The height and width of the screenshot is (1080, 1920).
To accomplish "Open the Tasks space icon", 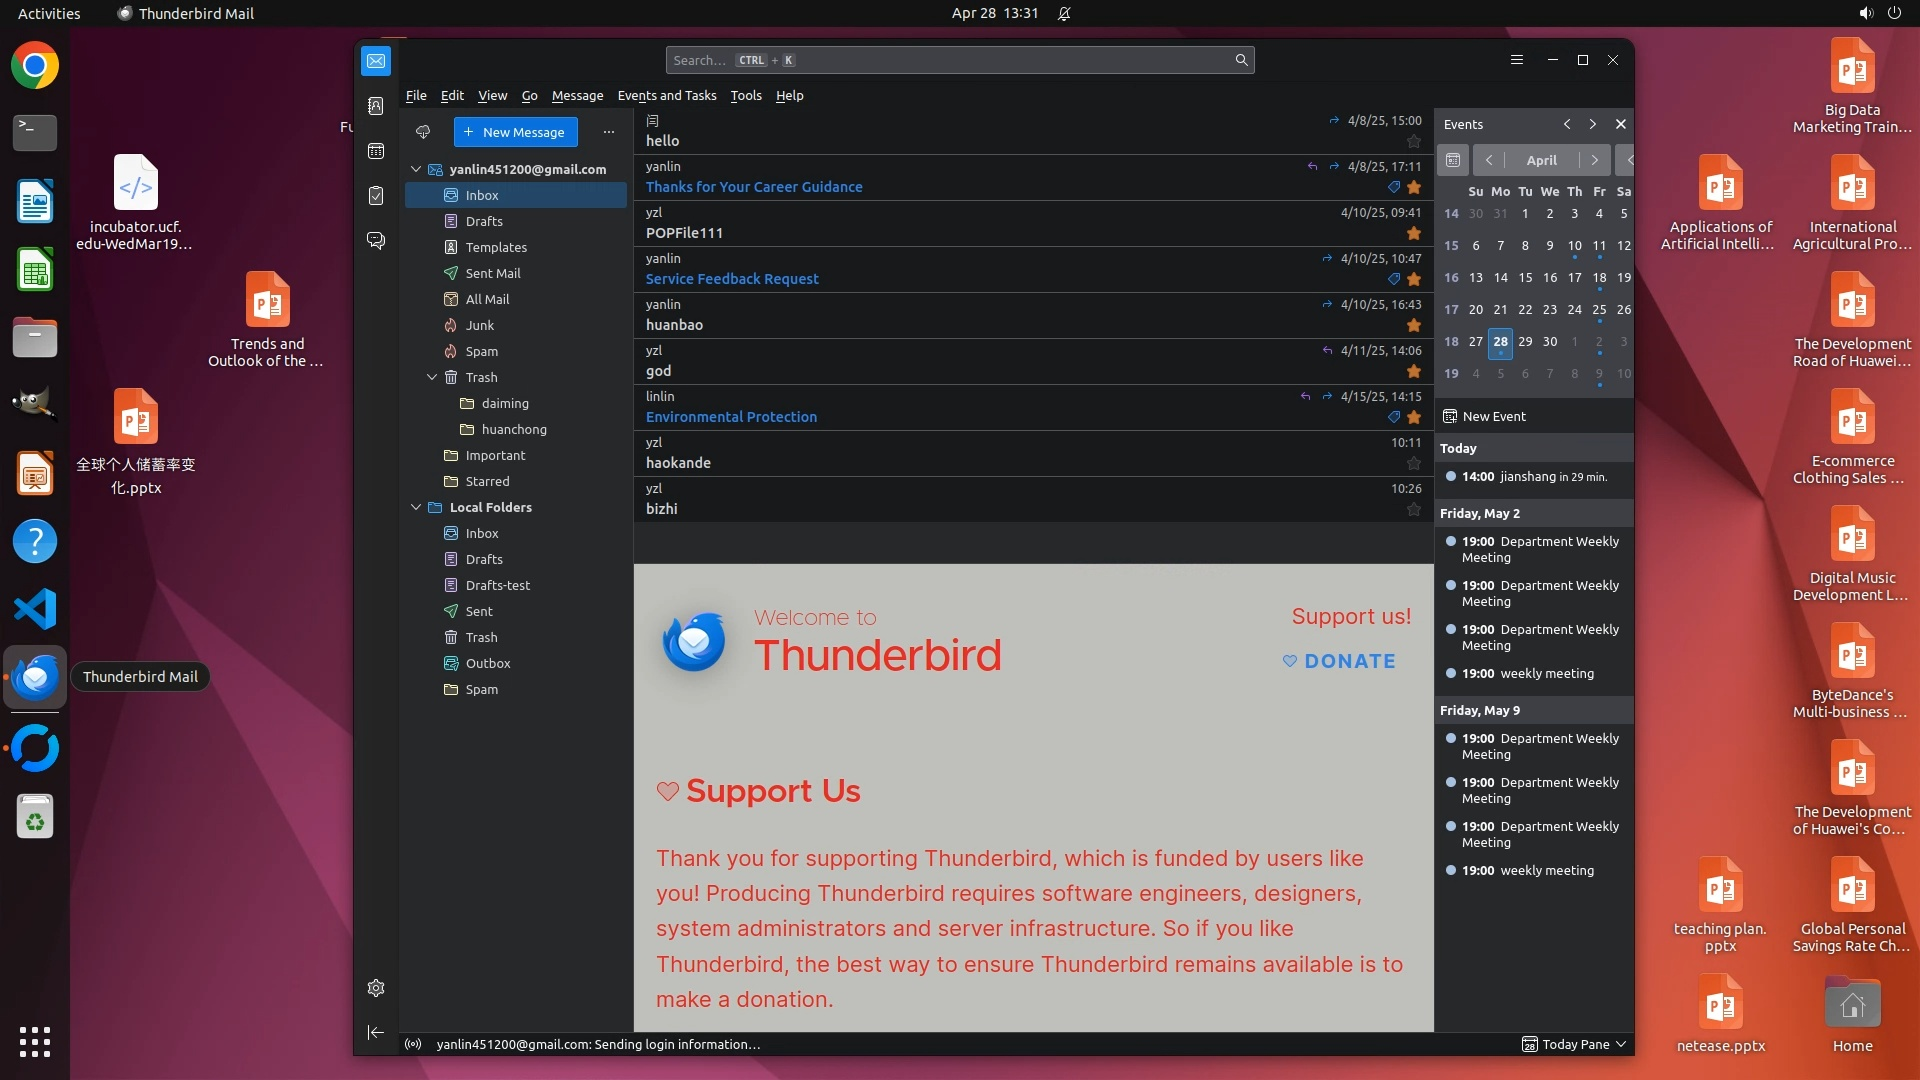I will click(376, 196).
